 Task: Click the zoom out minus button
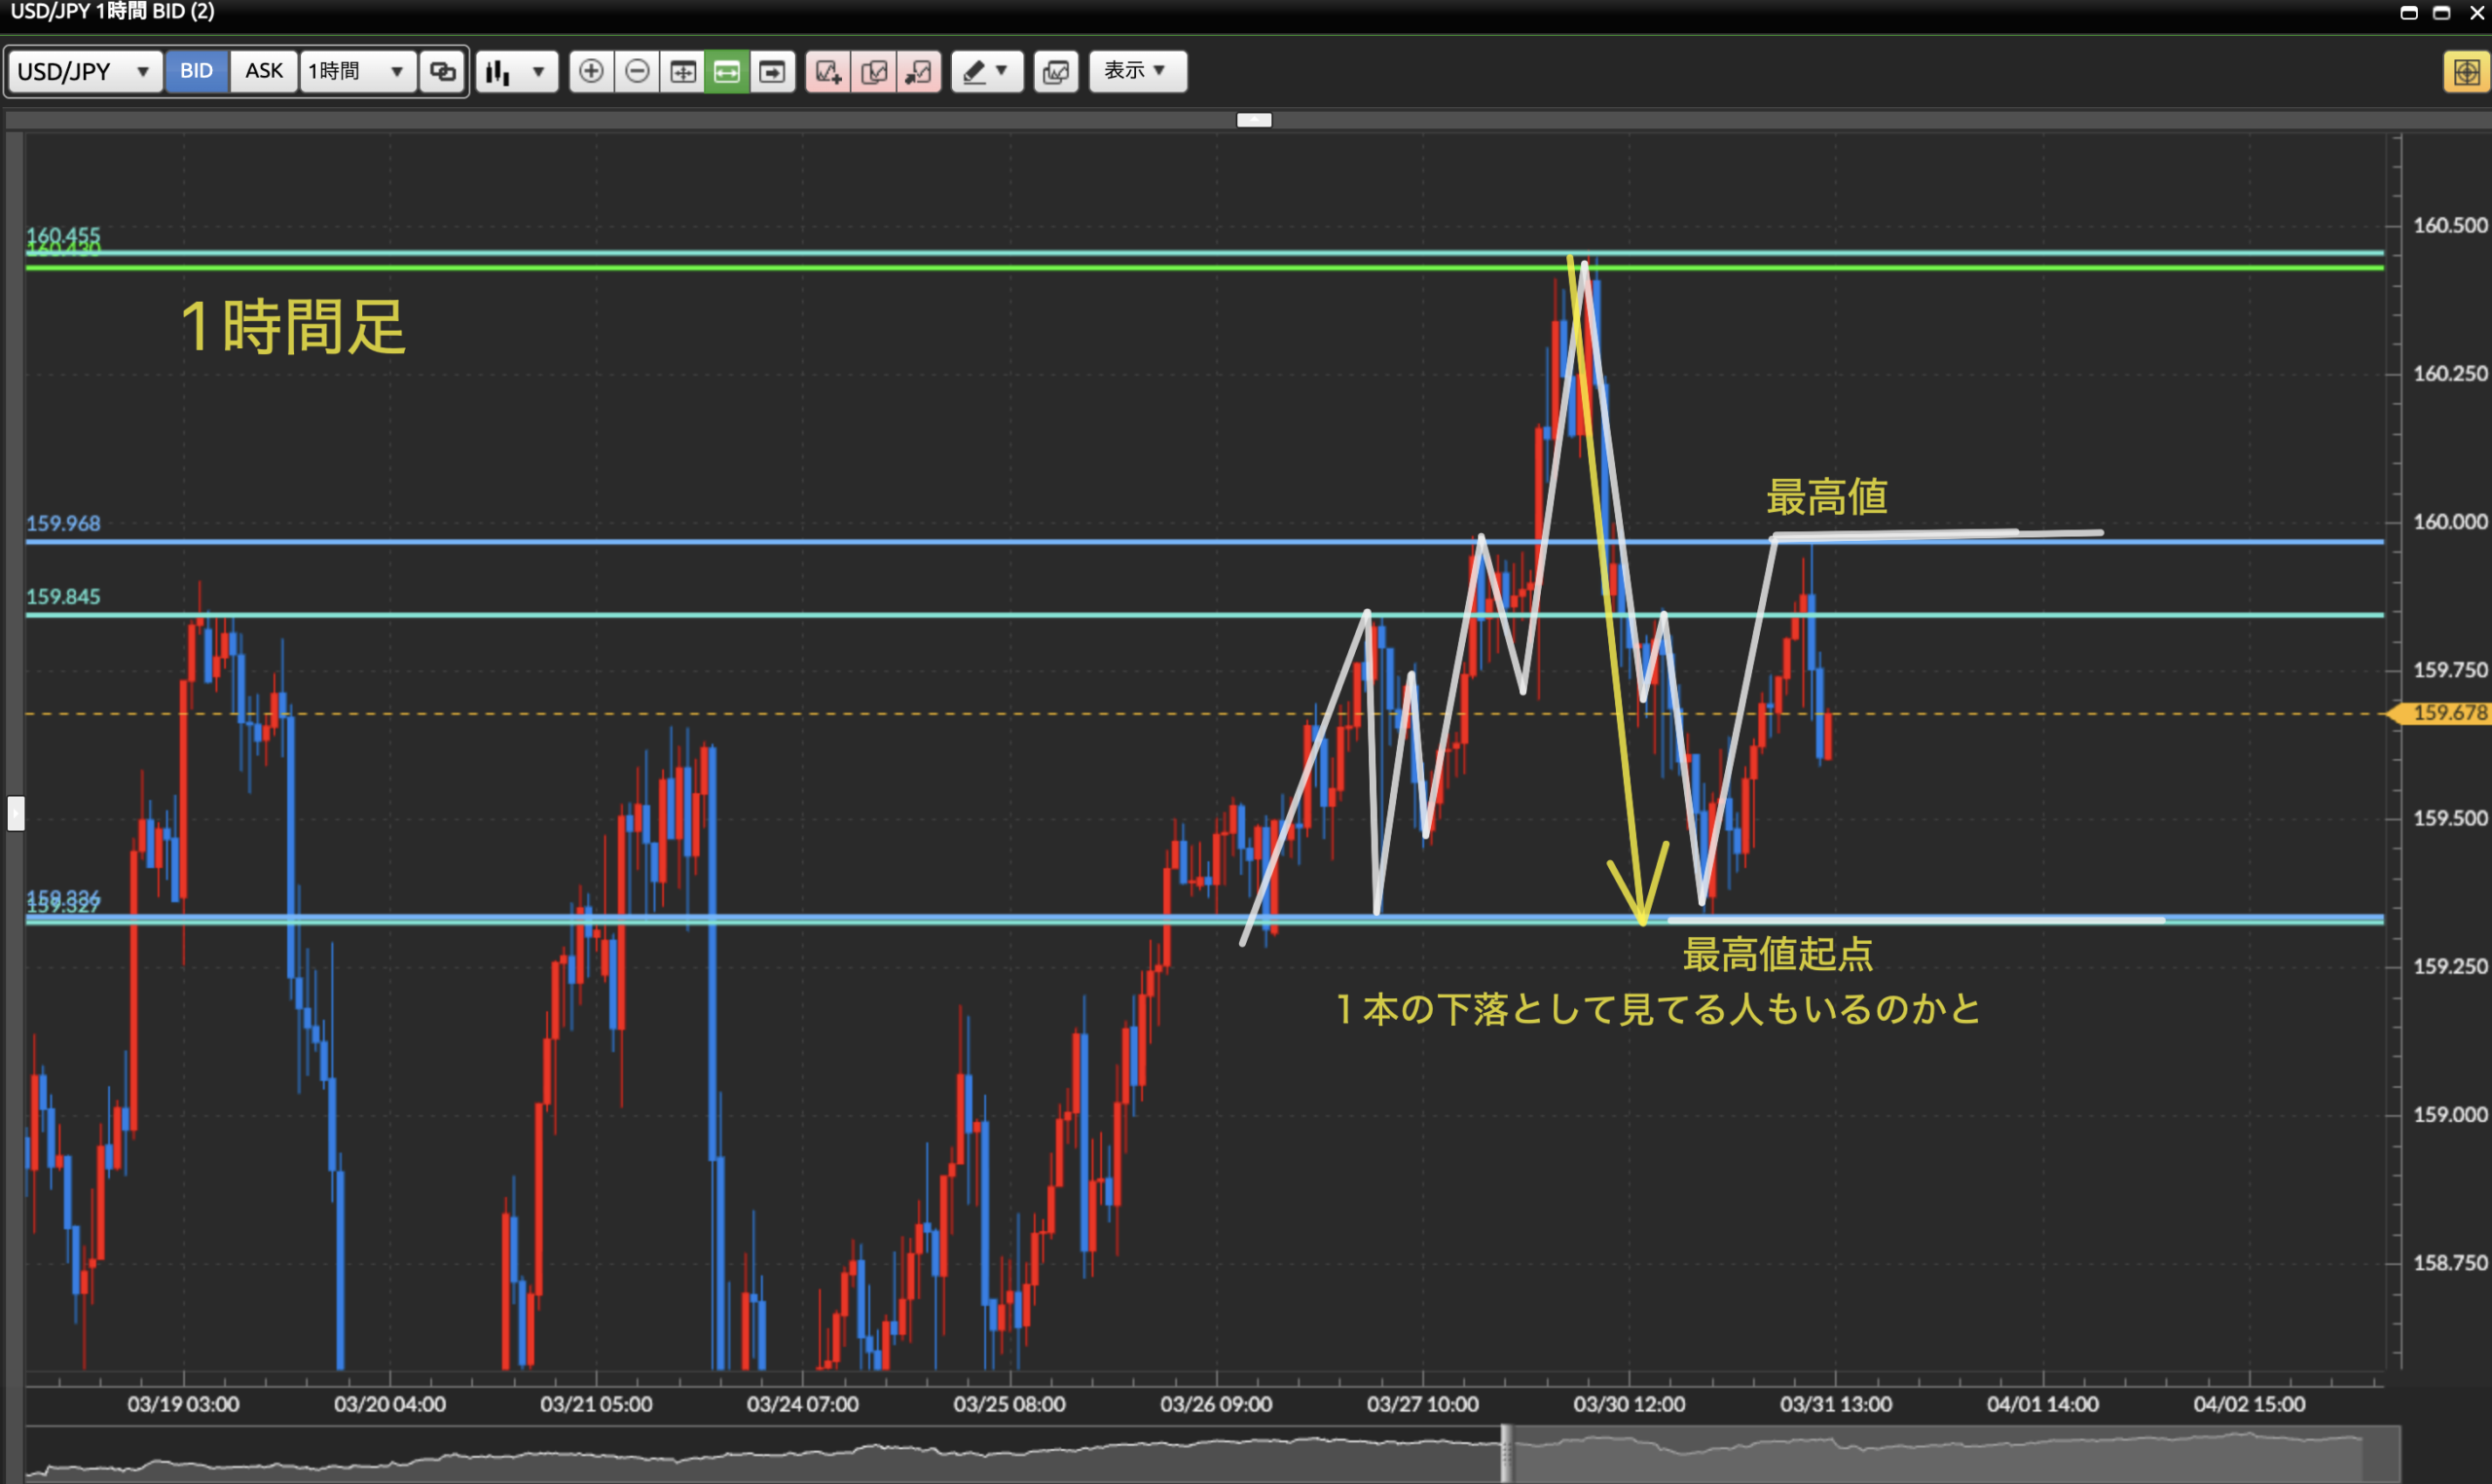click(x=637, y=71)
